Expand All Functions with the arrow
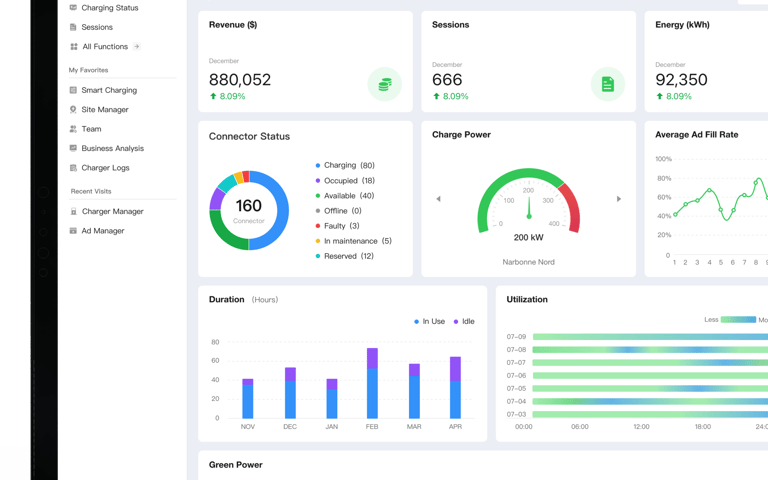Screen dimensions: 768x480 (x=137, y=46)
